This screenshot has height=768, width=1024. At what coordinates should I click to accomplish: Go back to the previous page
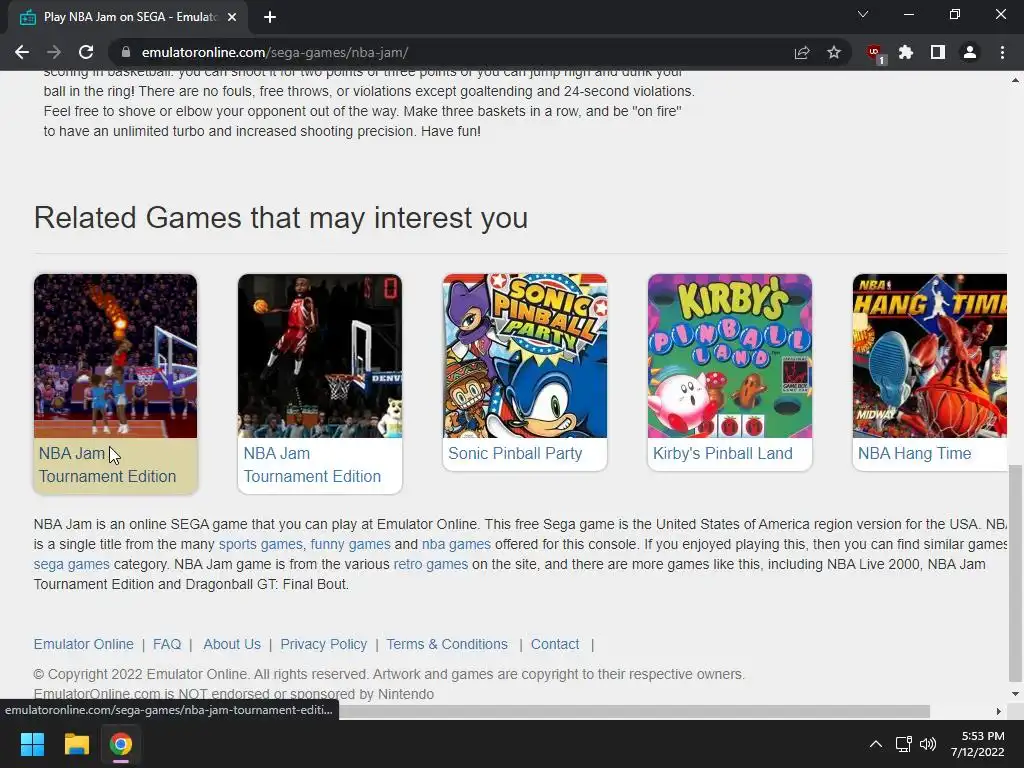(x=22, y=52)
